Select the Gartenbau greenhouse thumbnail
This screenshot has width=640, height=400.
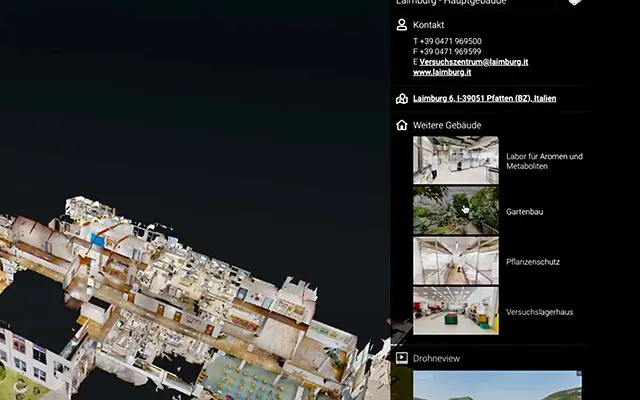tap(456, 211)
